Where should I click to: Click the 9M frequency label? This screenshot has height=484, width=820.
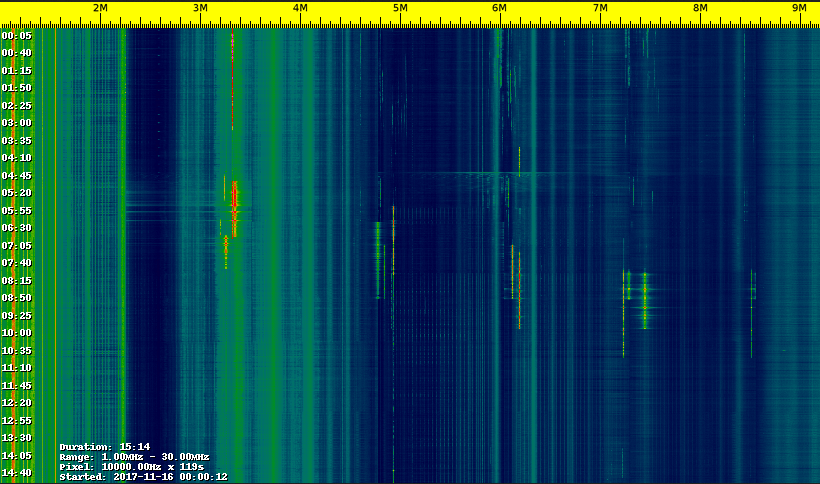(x=799, y=8)
